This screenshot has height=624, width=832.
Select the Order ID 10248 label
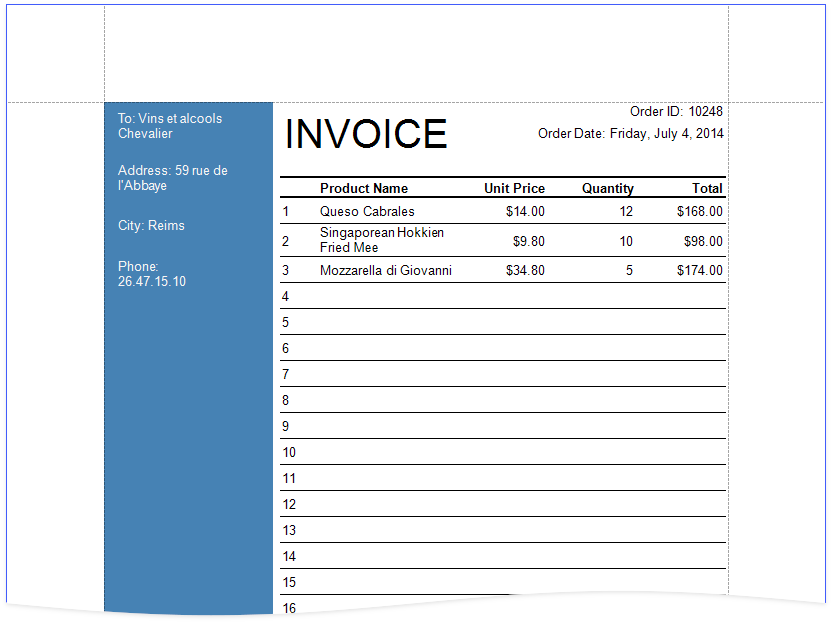click(x=676, y=111)
